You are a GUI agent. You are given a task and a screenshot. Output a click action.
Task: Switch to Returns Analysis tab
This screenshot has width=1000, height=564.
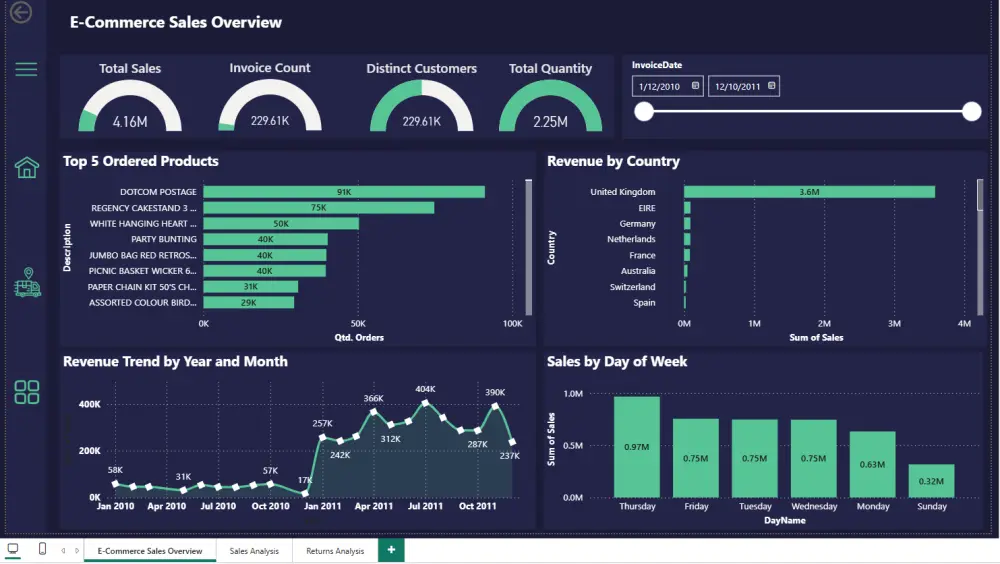(x=335, y=551)
